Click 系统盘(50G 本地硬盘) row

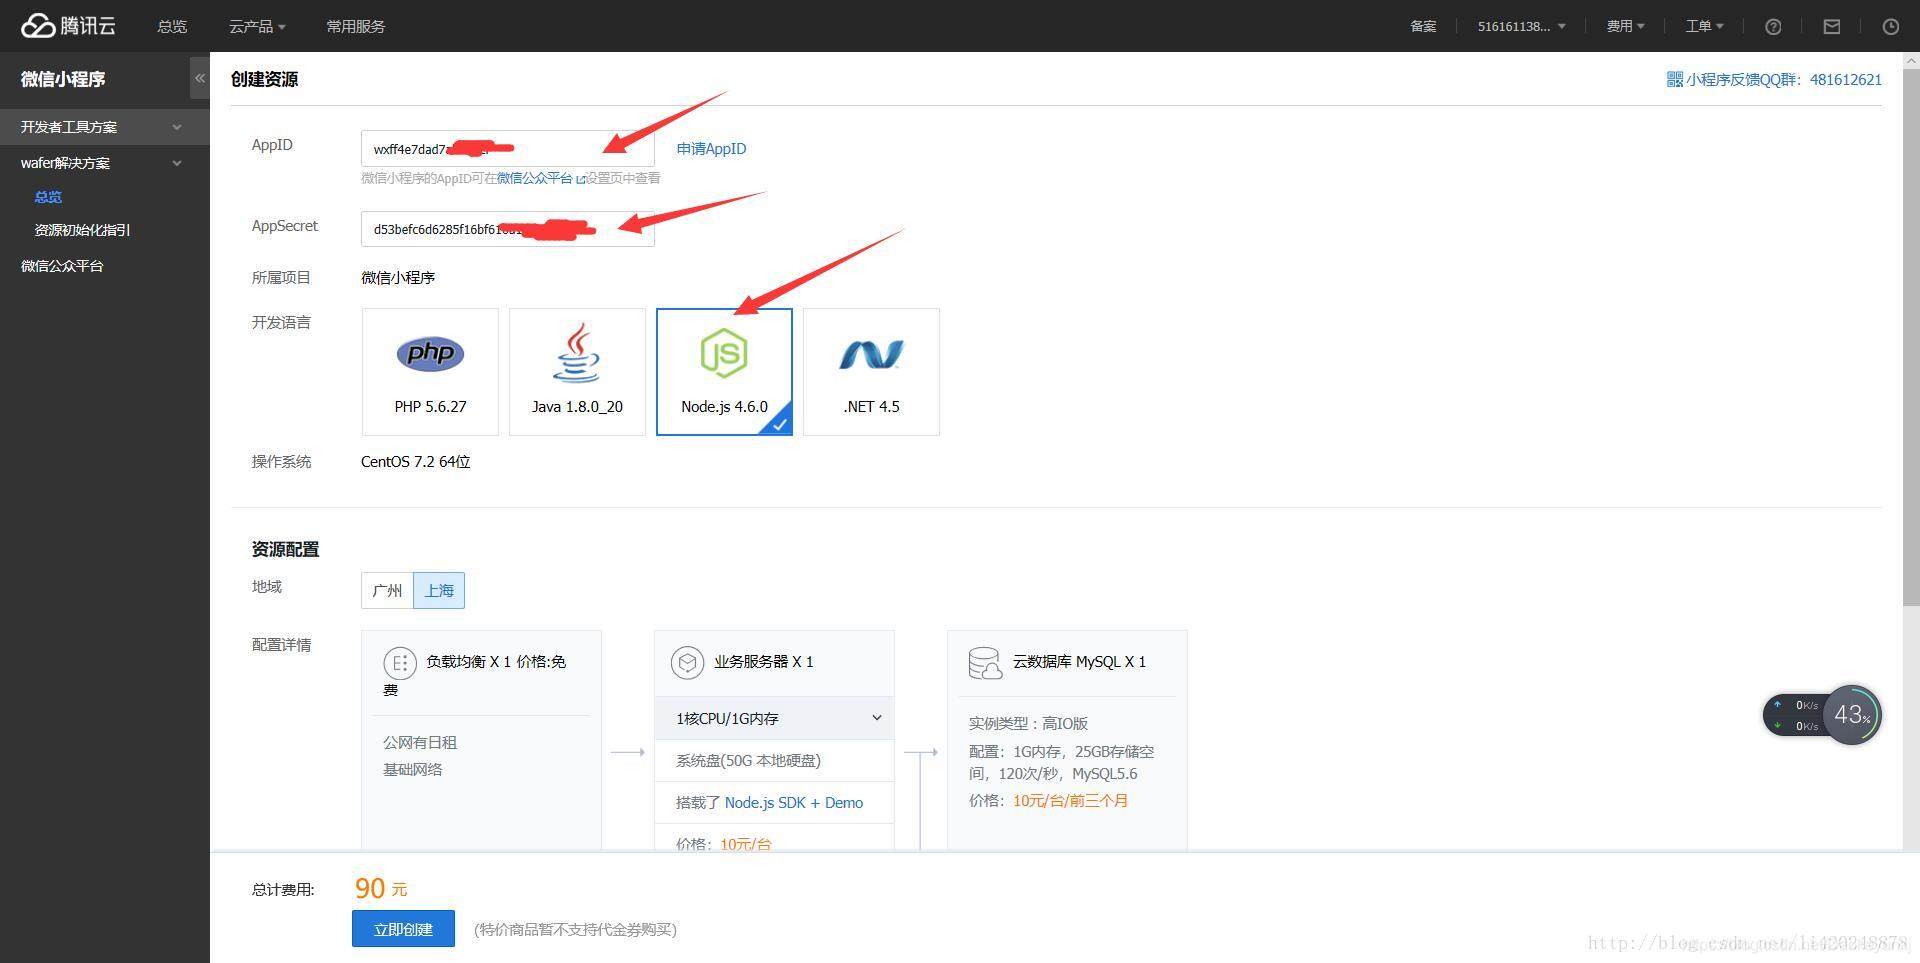[774, 761]
